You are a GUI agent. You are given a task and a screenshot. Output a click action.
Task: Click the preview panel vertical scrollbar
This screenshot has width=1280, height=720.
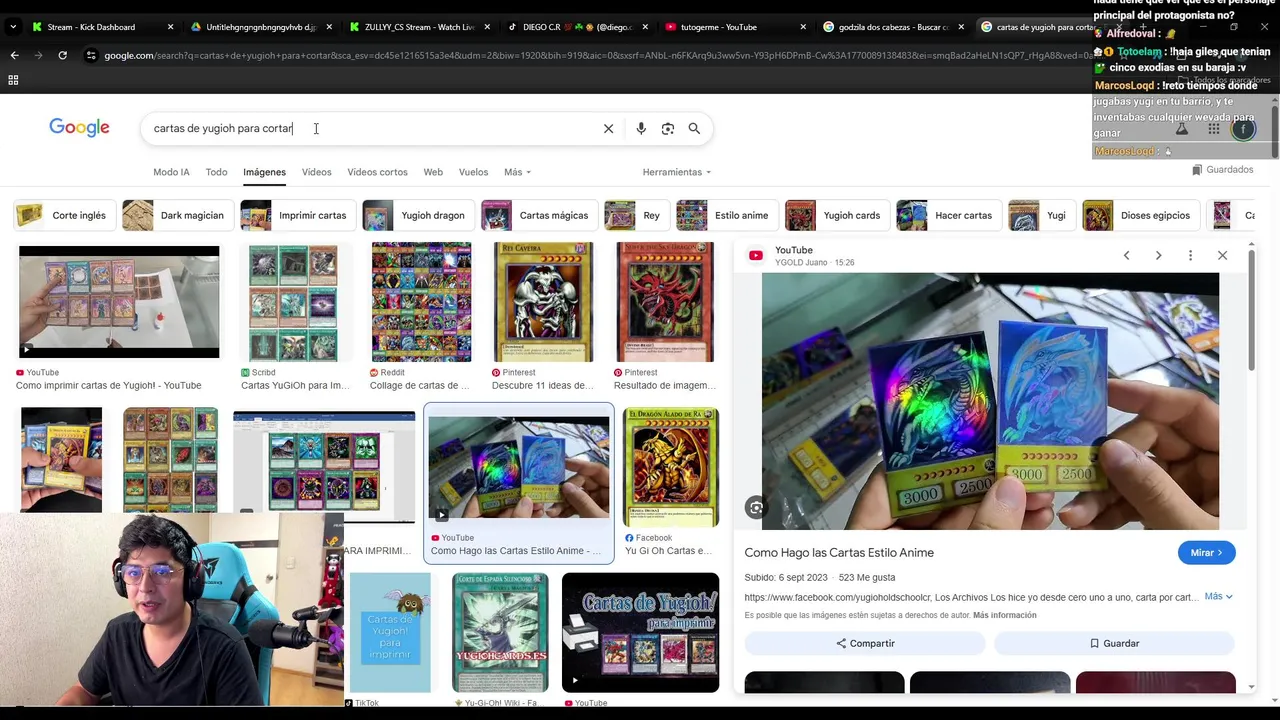(1251, 310)
